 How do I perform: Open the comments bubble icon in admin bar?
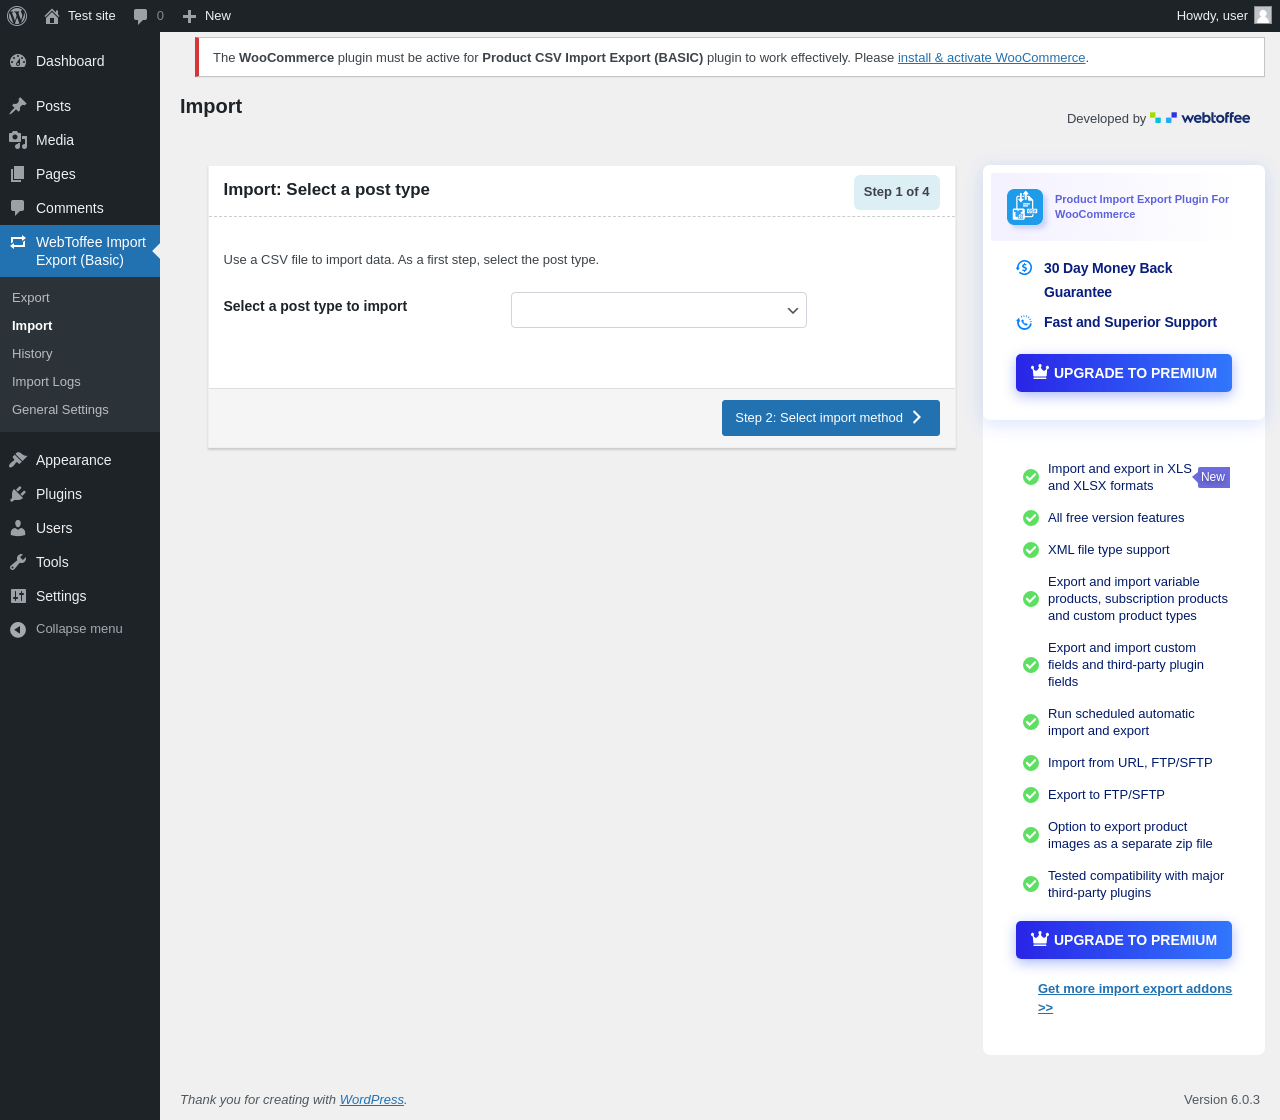[x=141, y=16]
